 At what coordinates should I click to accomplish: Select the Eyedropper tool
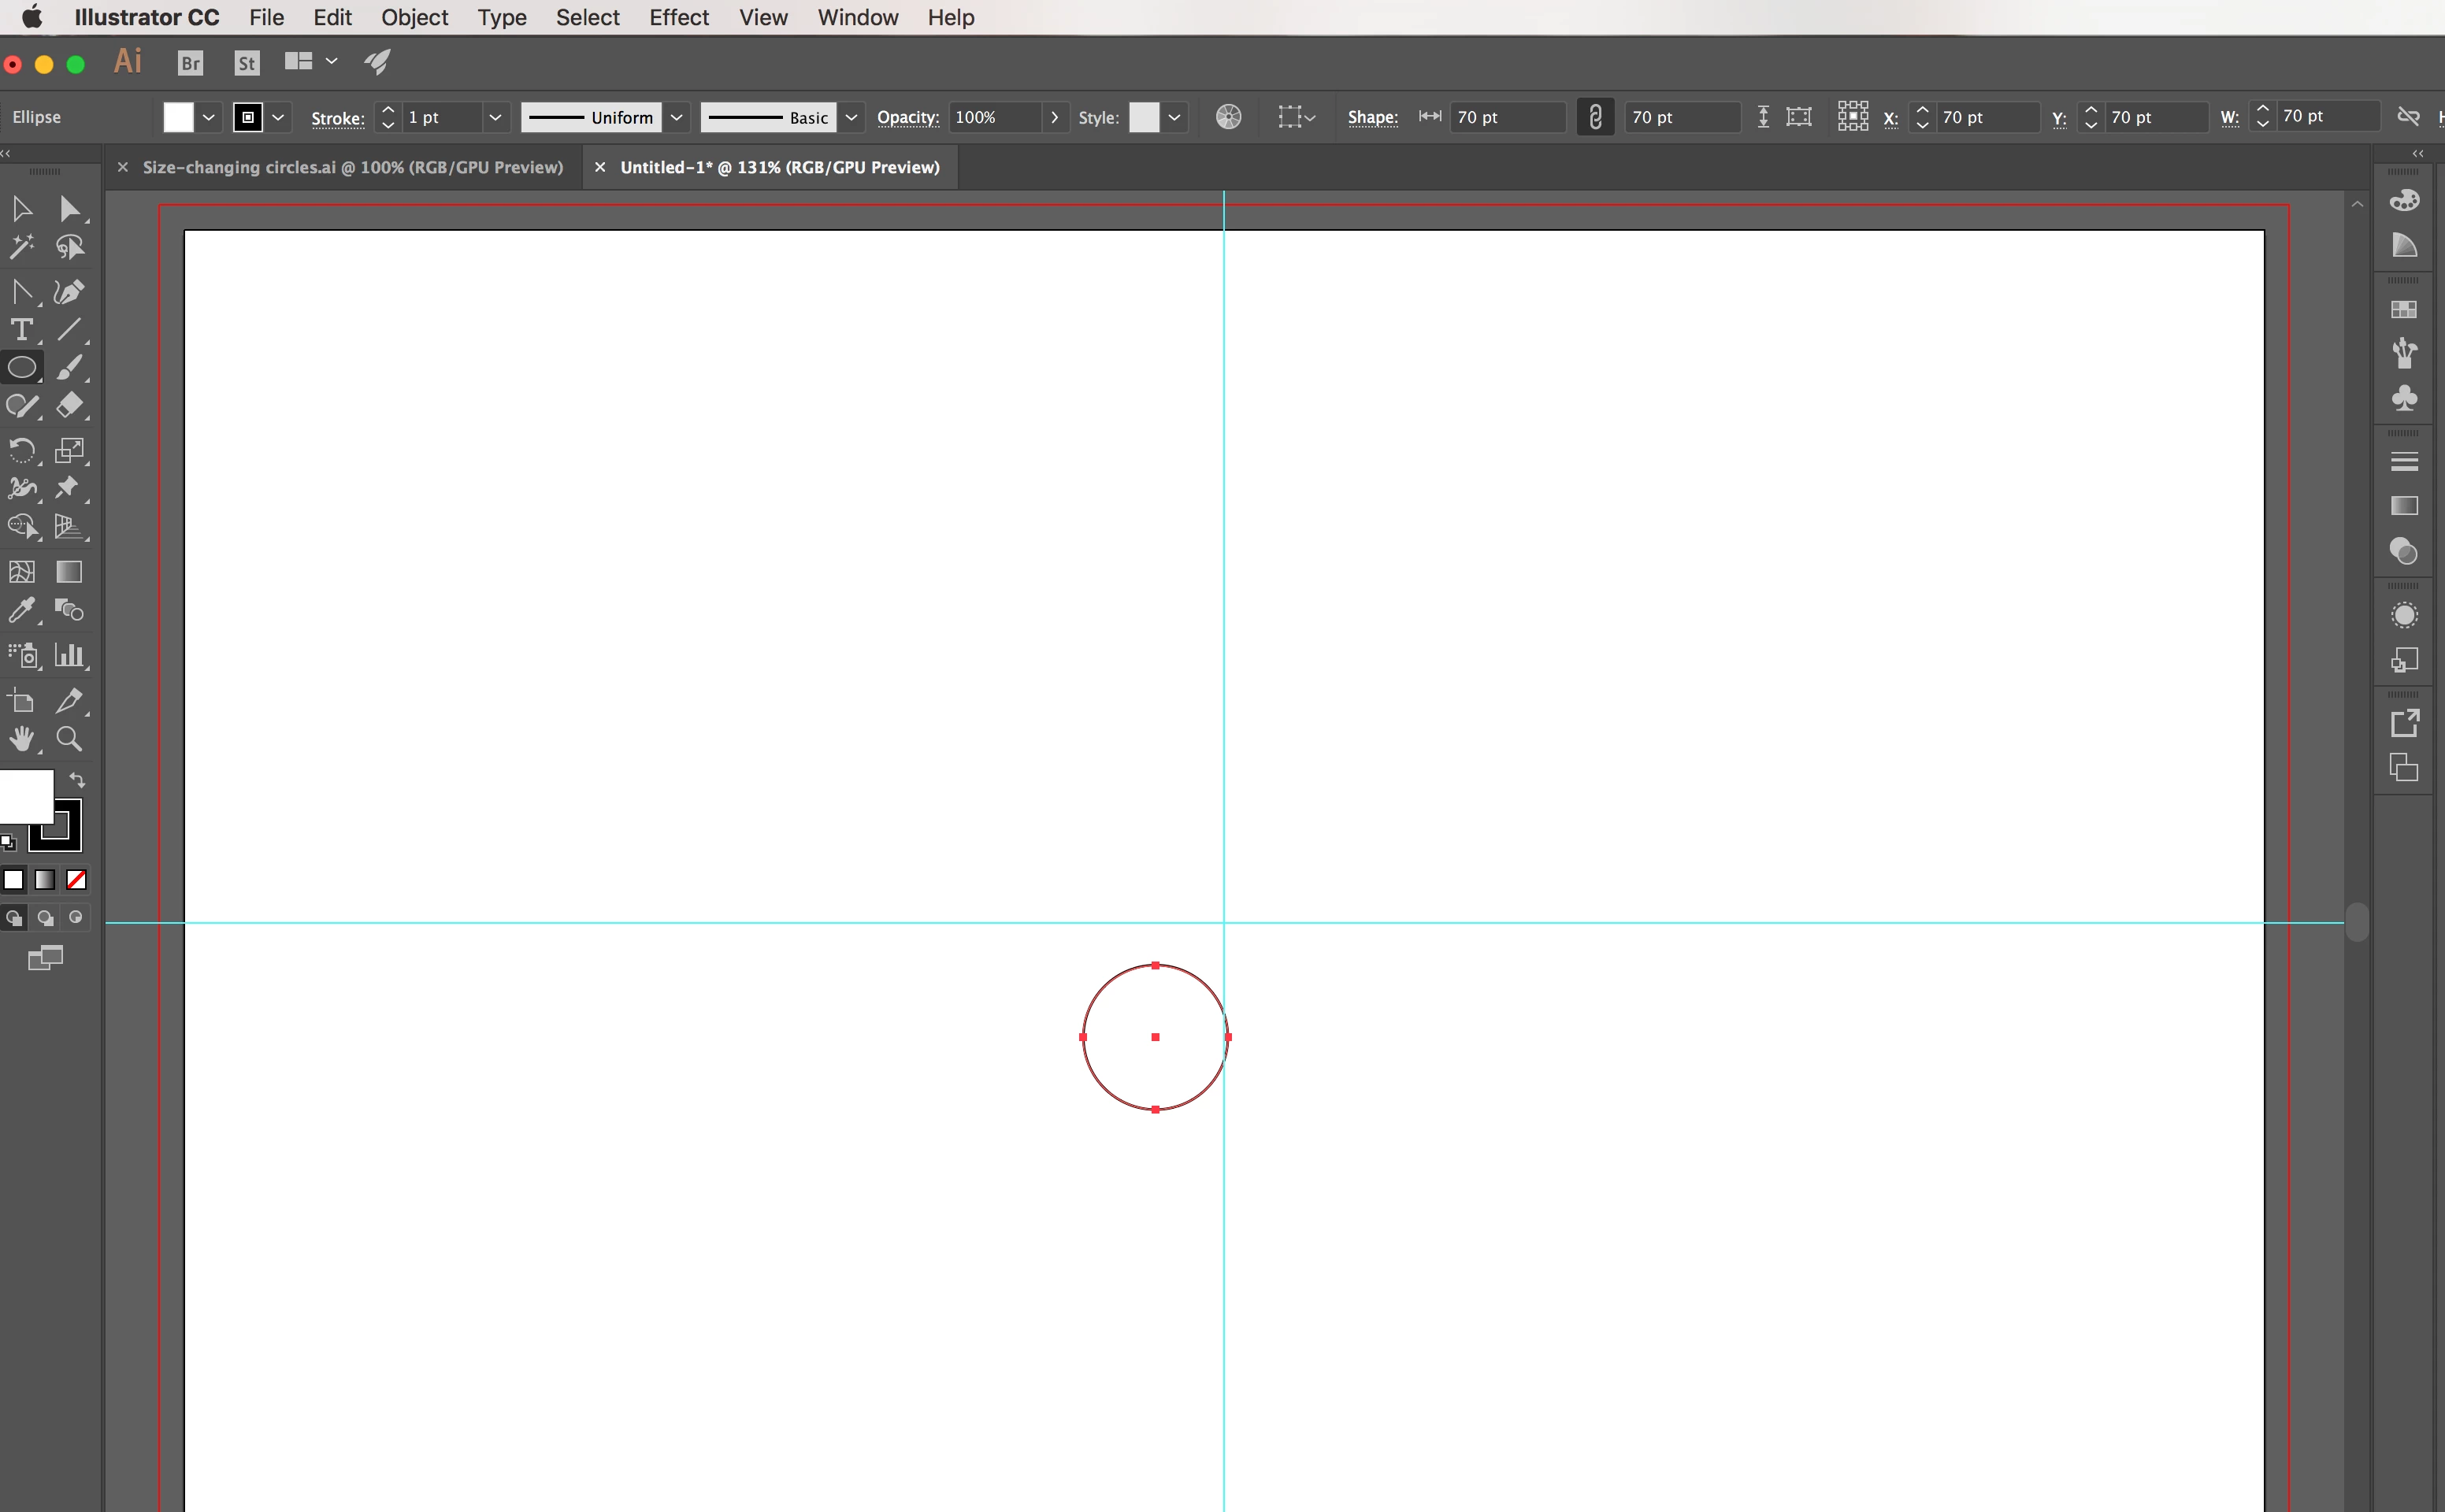coord(21,610)
